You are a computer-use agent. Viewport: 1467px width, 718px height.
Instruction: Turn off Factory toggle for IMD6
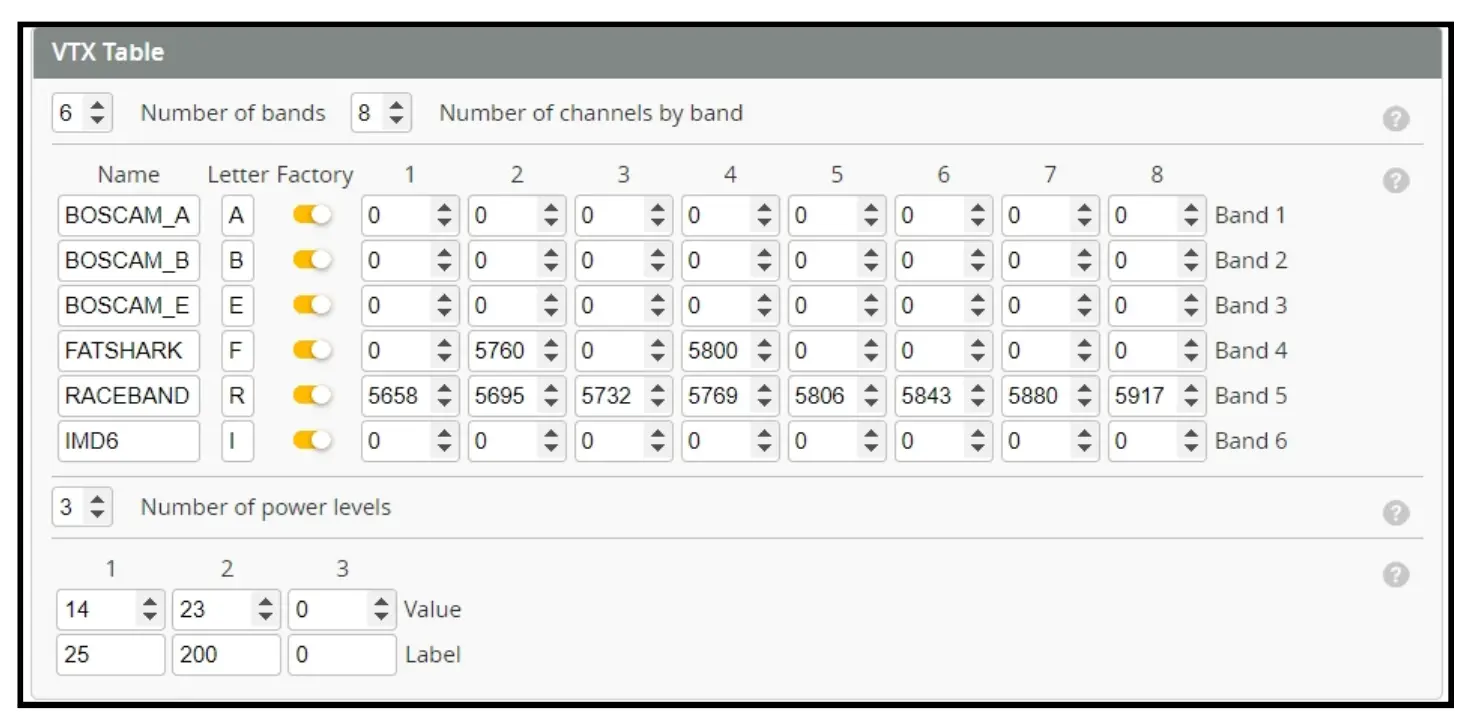[311, 441]
